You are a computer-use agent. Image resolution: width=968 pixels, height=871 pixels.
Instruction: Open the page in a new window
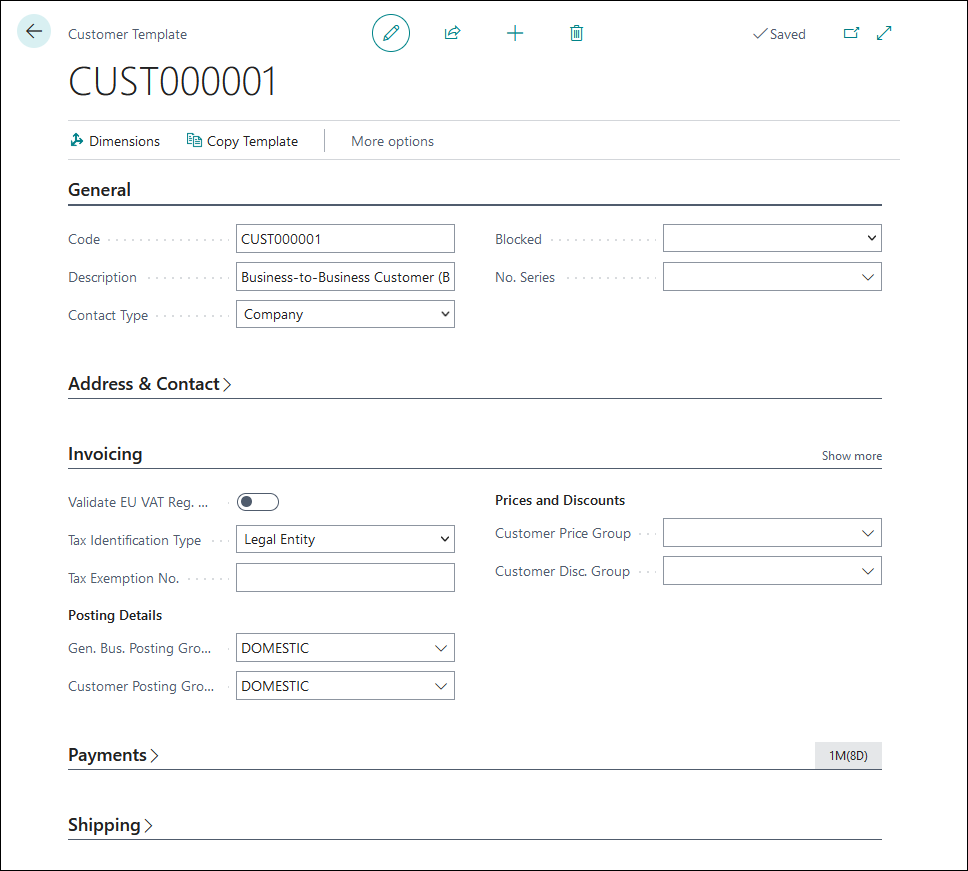[851, 33]
